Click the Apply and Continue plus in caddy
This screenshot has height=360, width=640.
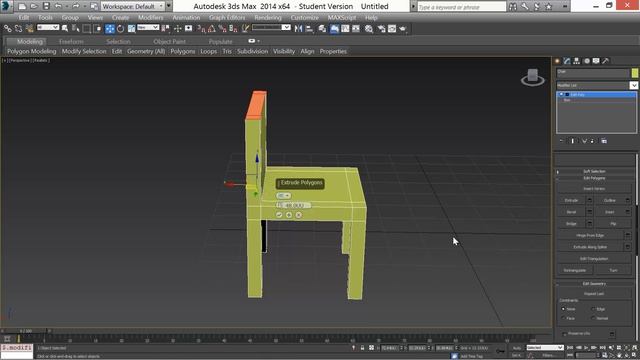tap(289, 215)
